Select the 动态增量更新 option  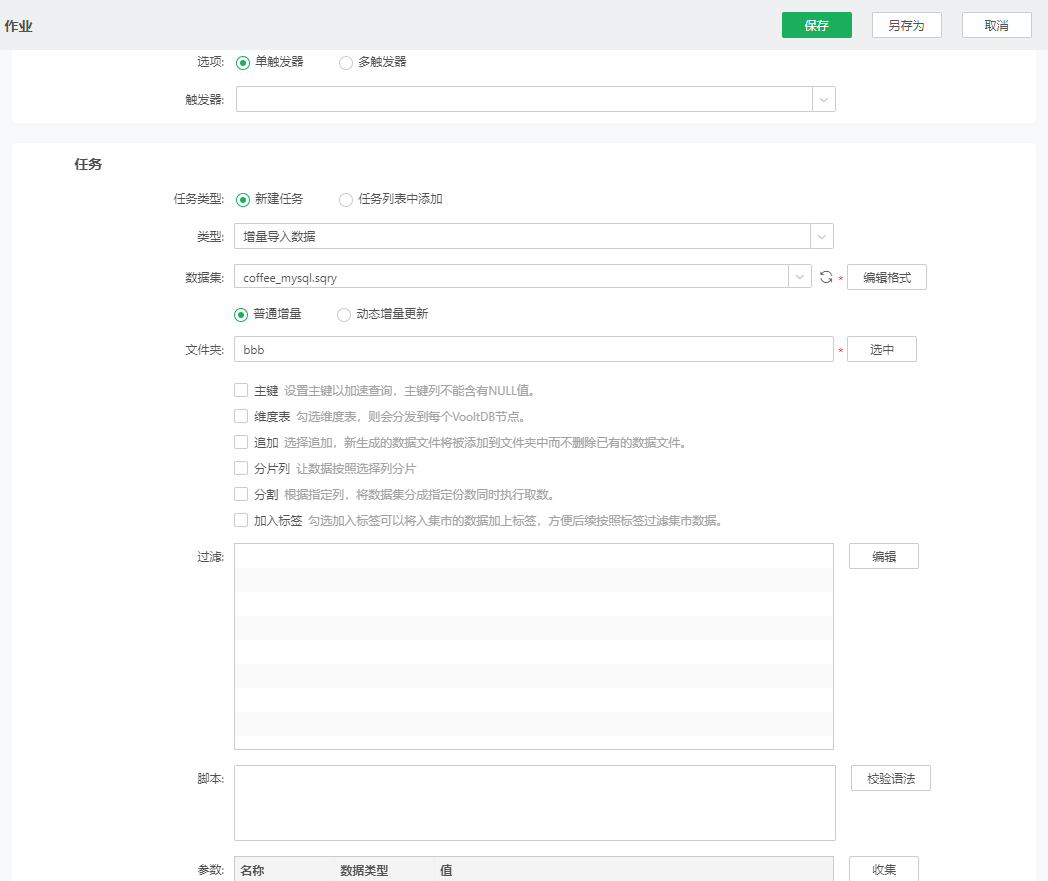click(x=343, y=313)
